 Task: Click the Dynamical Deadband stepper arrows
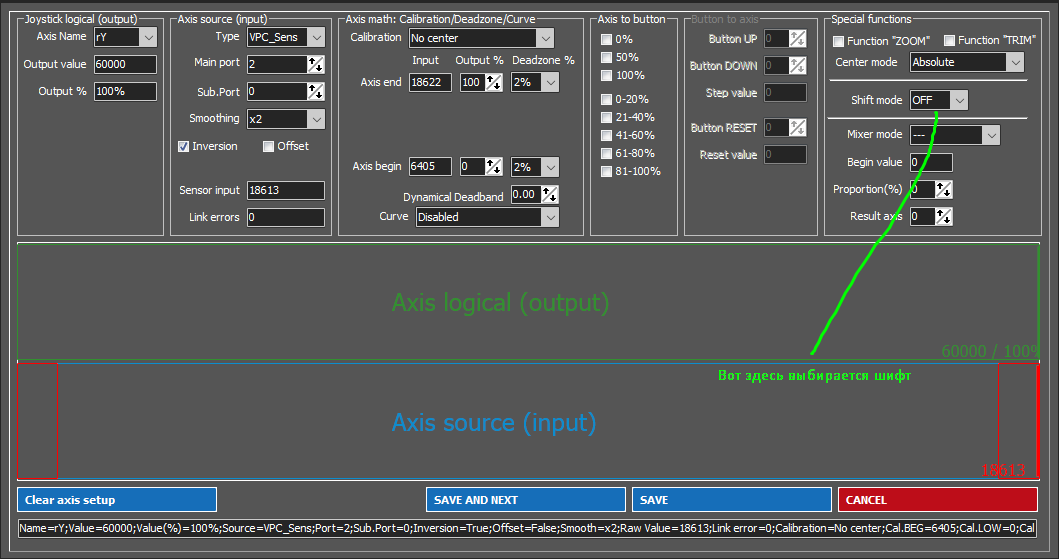[x=550, y=194]
